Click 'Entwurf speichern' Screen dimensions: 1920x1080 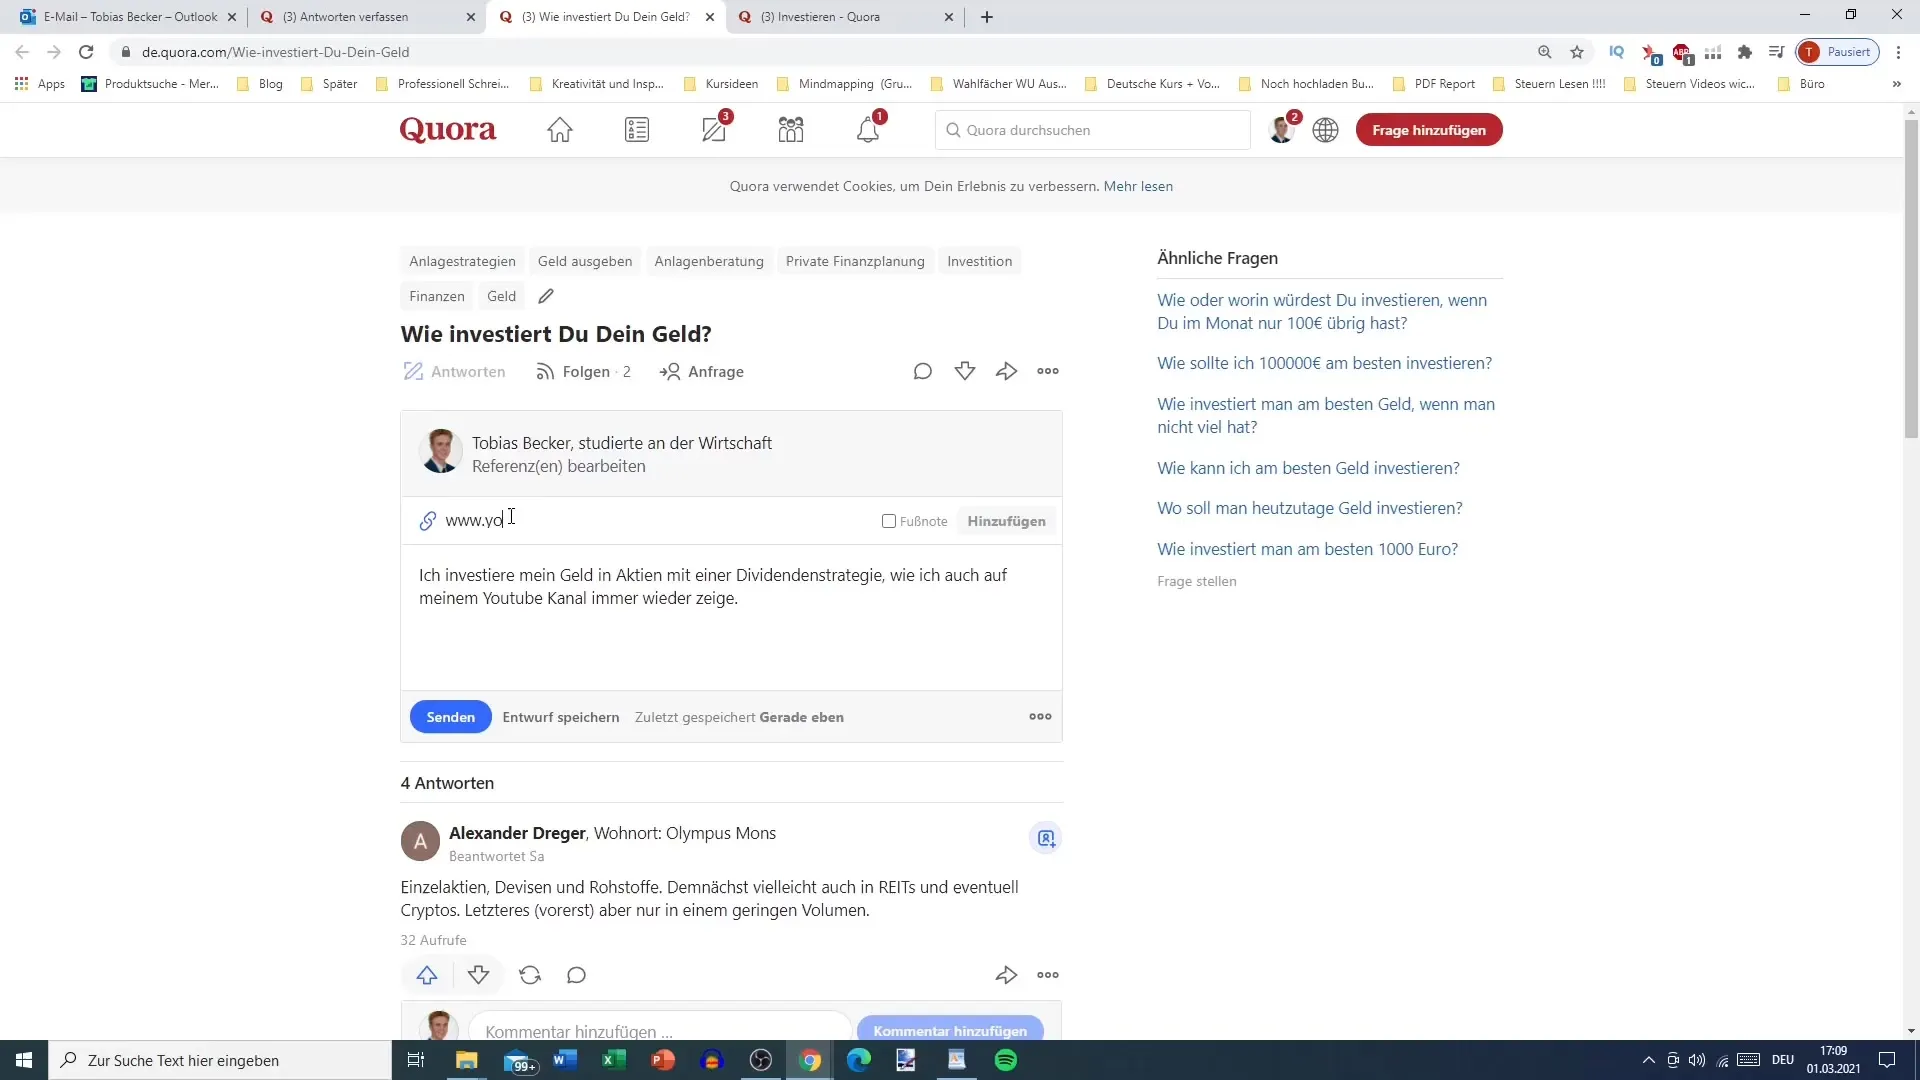coord(561,717)
